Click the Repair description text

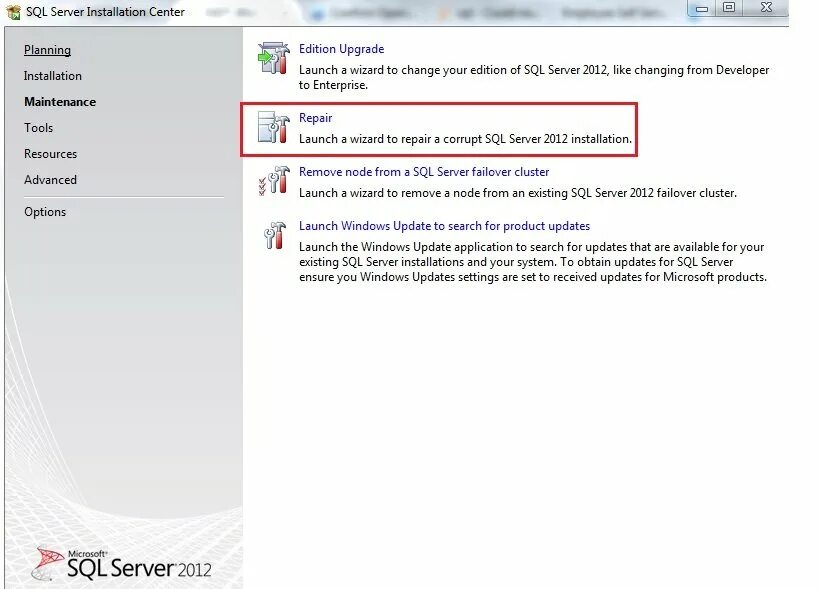point(465,139)
